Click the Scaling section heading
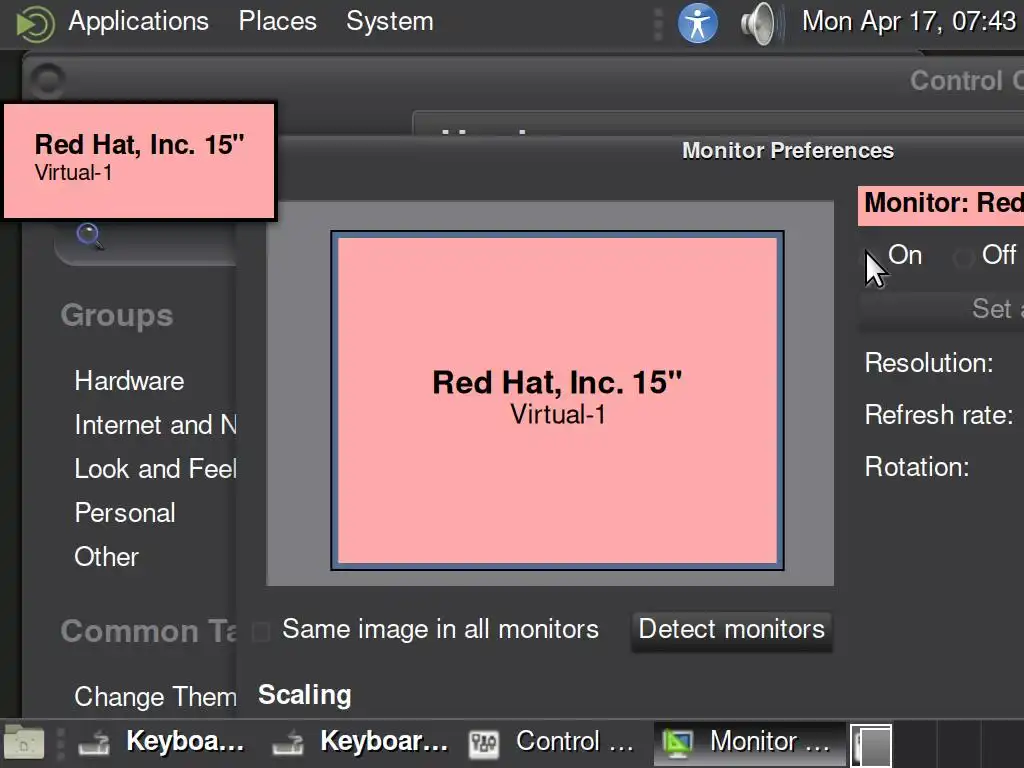The height and width of the screenshot is (768, 1024). click(304, 695)
